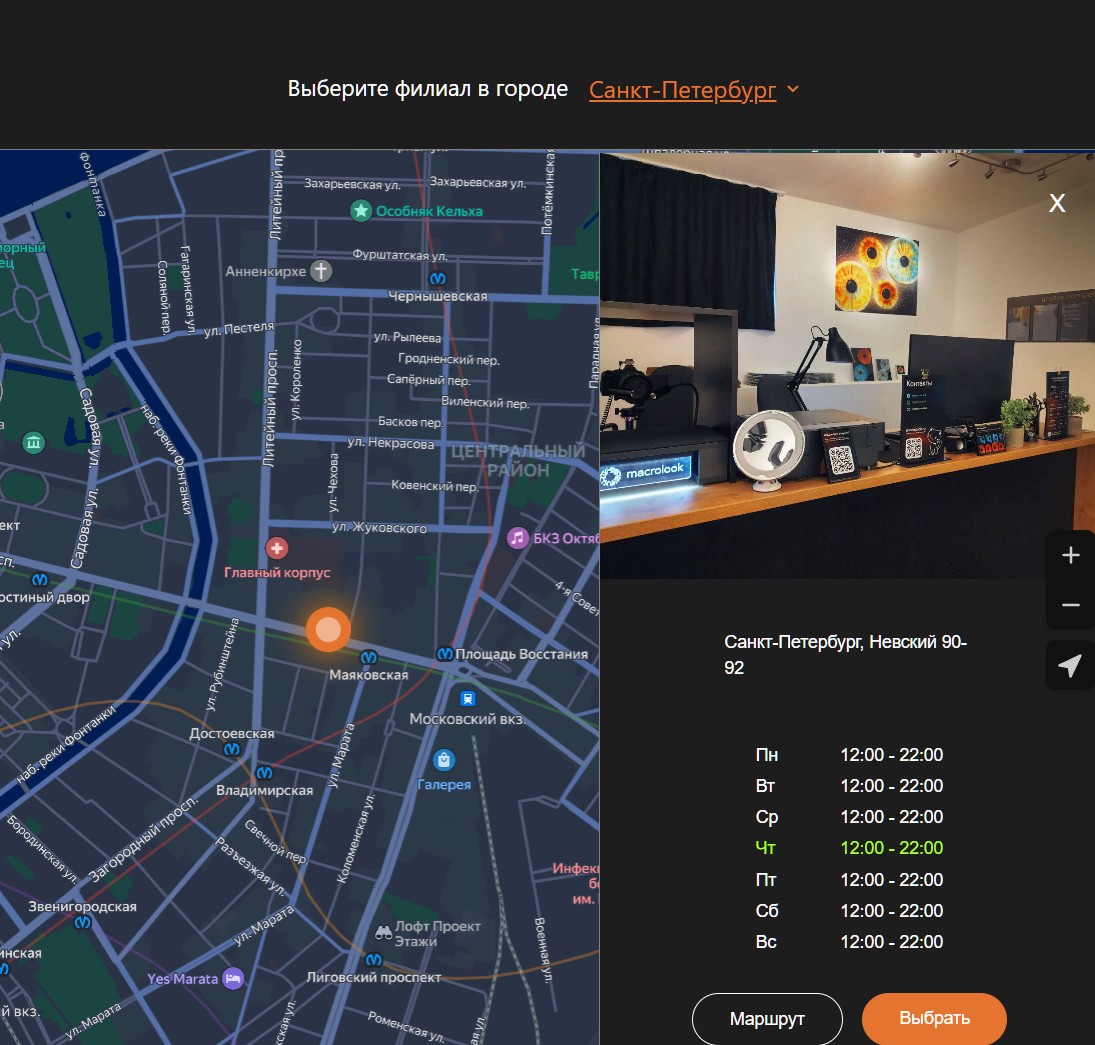Viewport: 1095px width, 1045px height.
Task: Click the Особняк Кельха star icon
Action: click(x=360, y=210)
